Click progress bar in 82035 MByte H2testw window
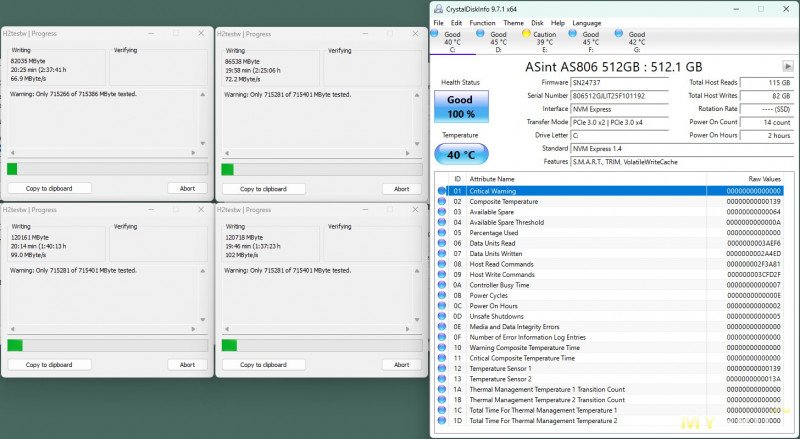This screenshot has height=439, width=800. [x=107, y=169]
